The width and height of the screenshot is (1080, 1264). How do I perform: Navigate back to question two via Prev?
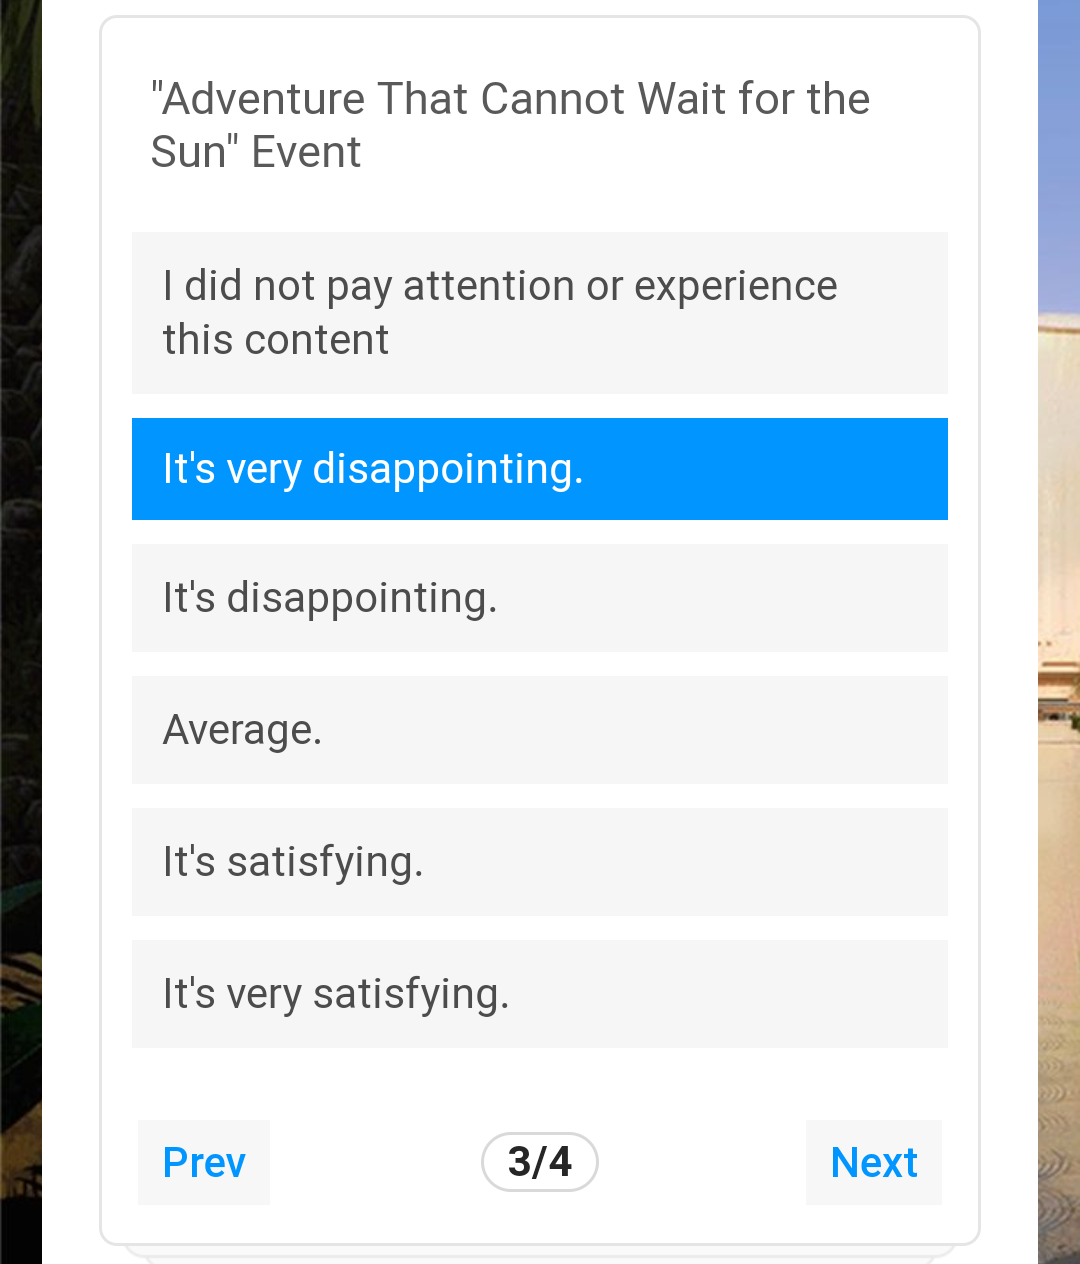[204, 1162]
